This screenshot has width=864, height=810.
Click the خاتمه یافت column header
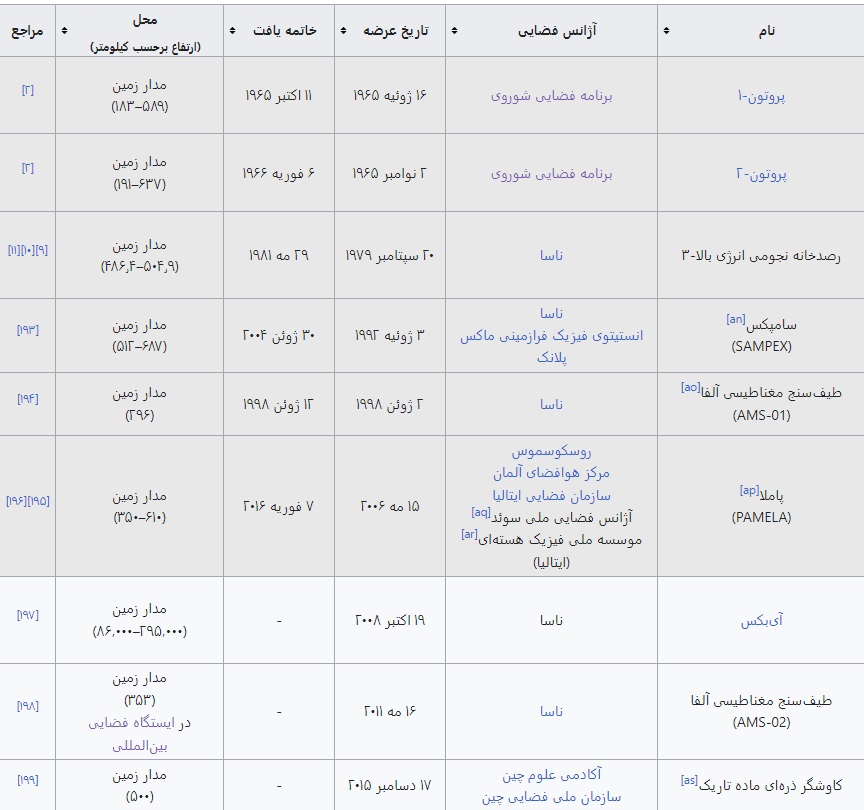(279, 31)
